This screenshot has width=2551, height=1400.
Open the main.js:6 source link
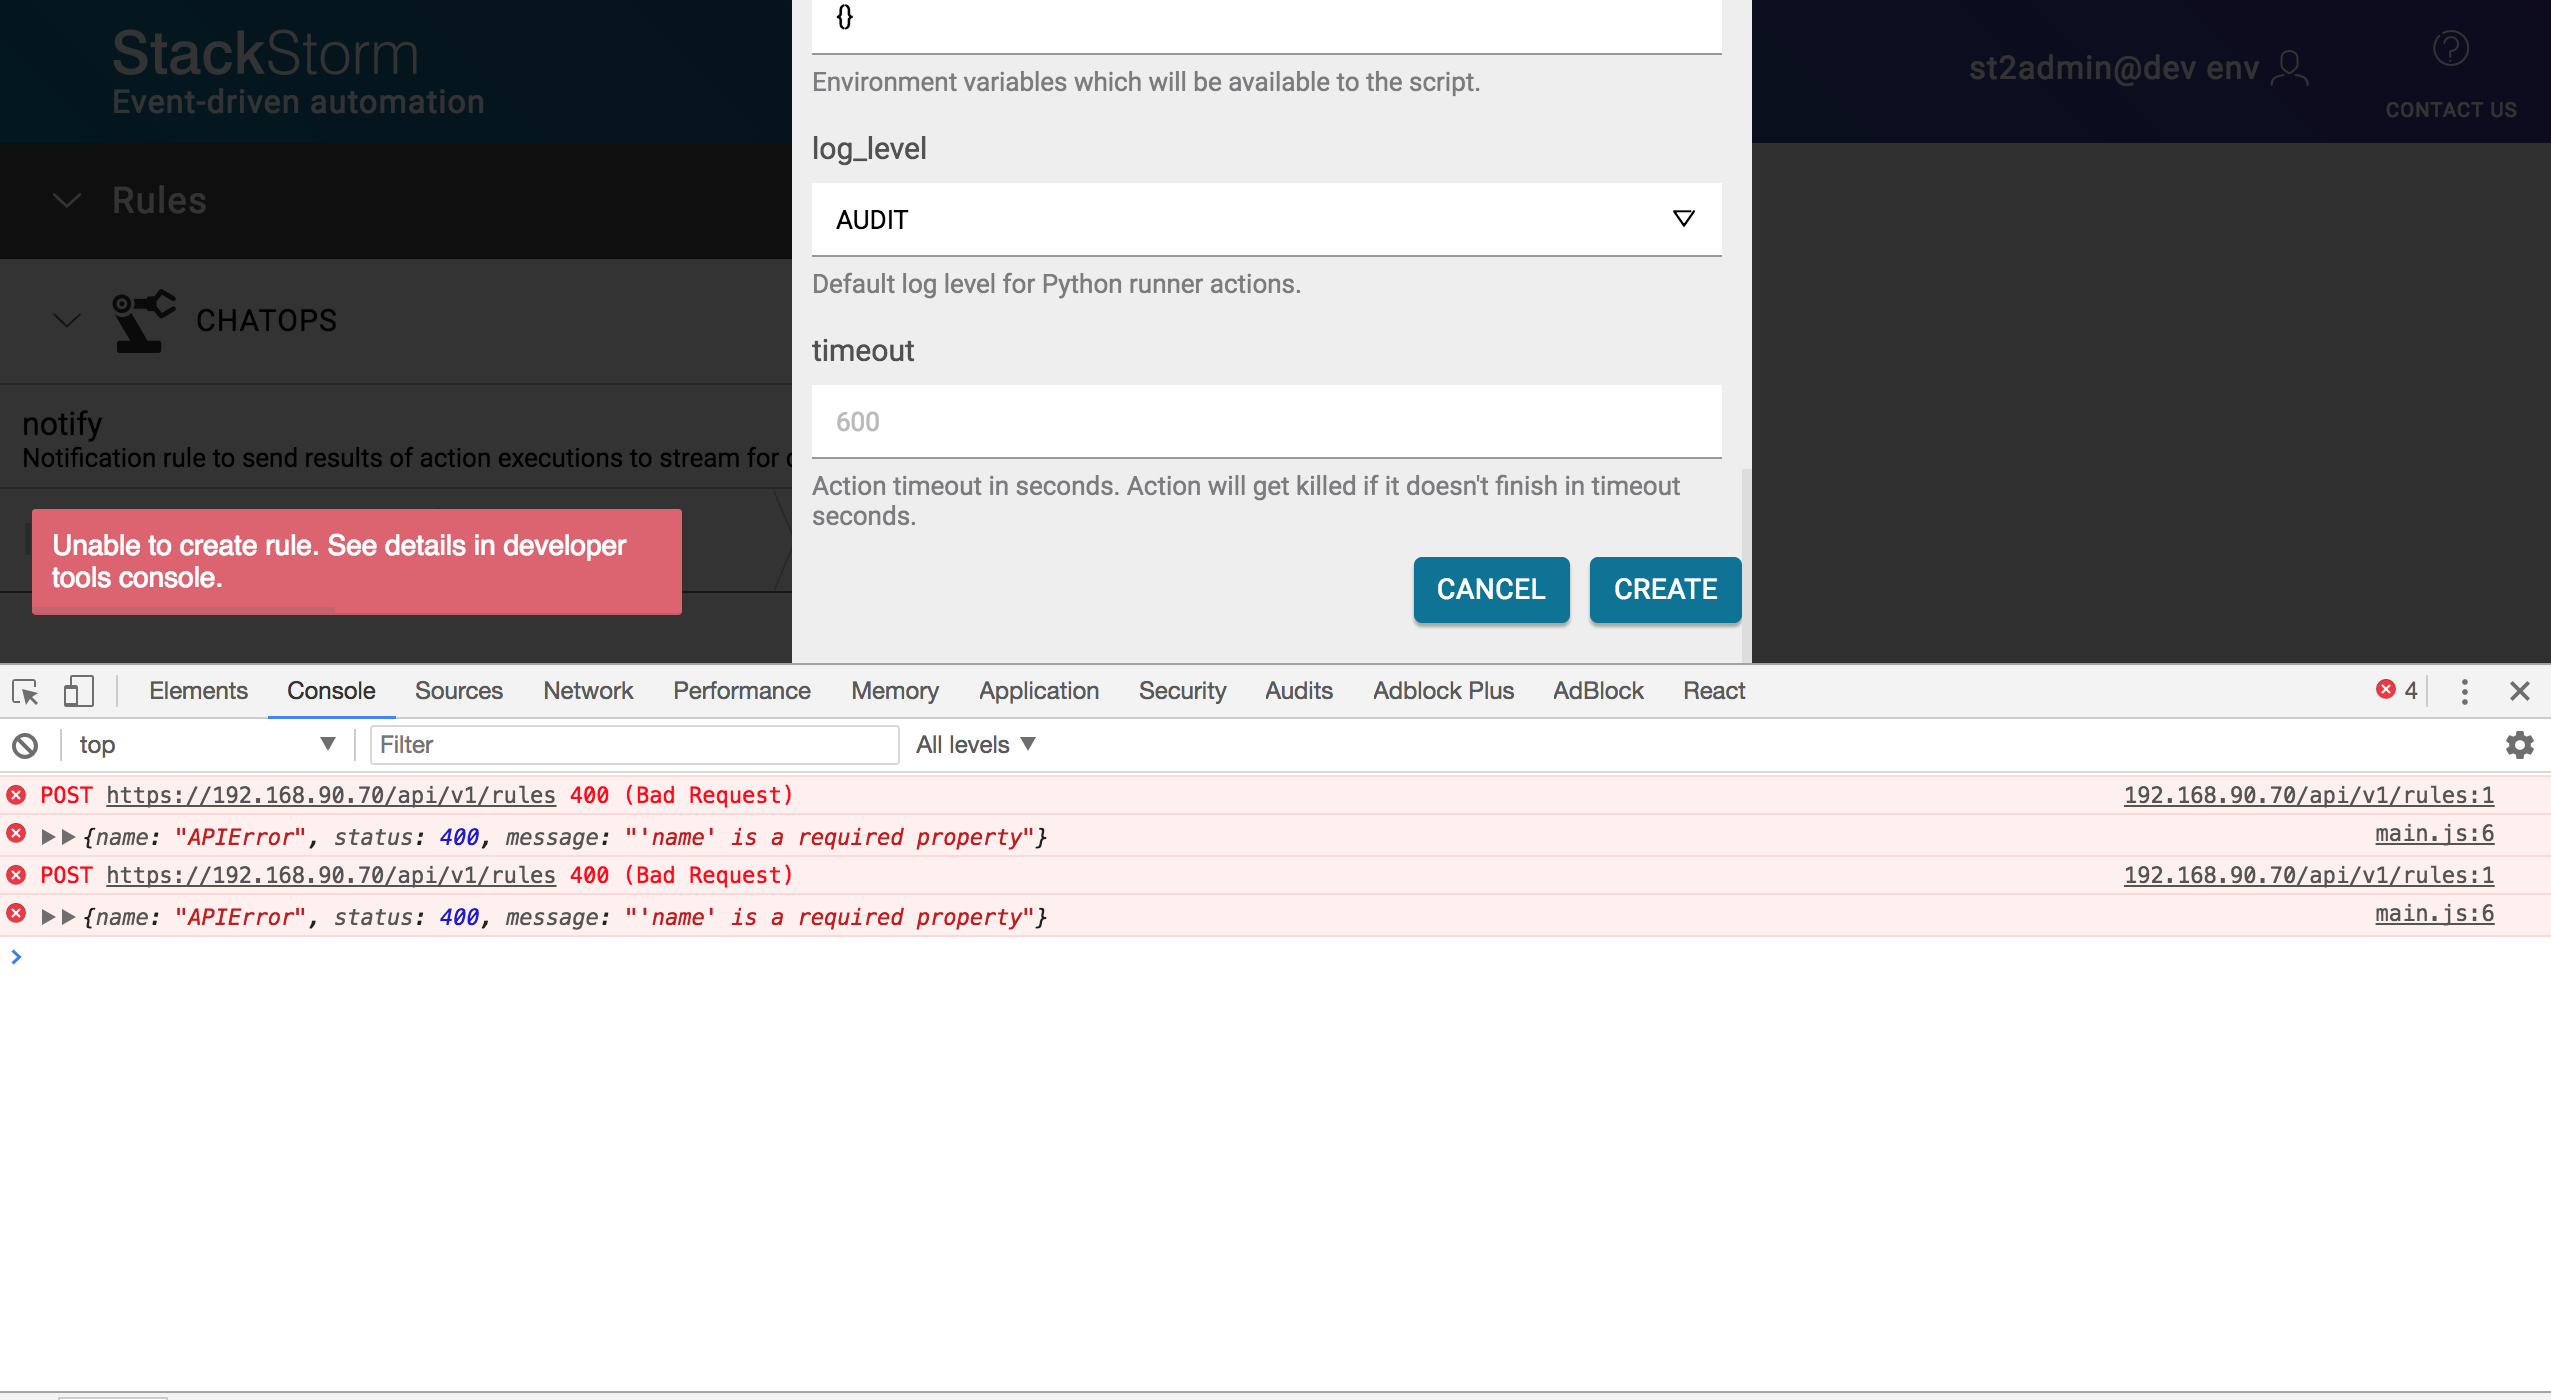point(2433,833)
